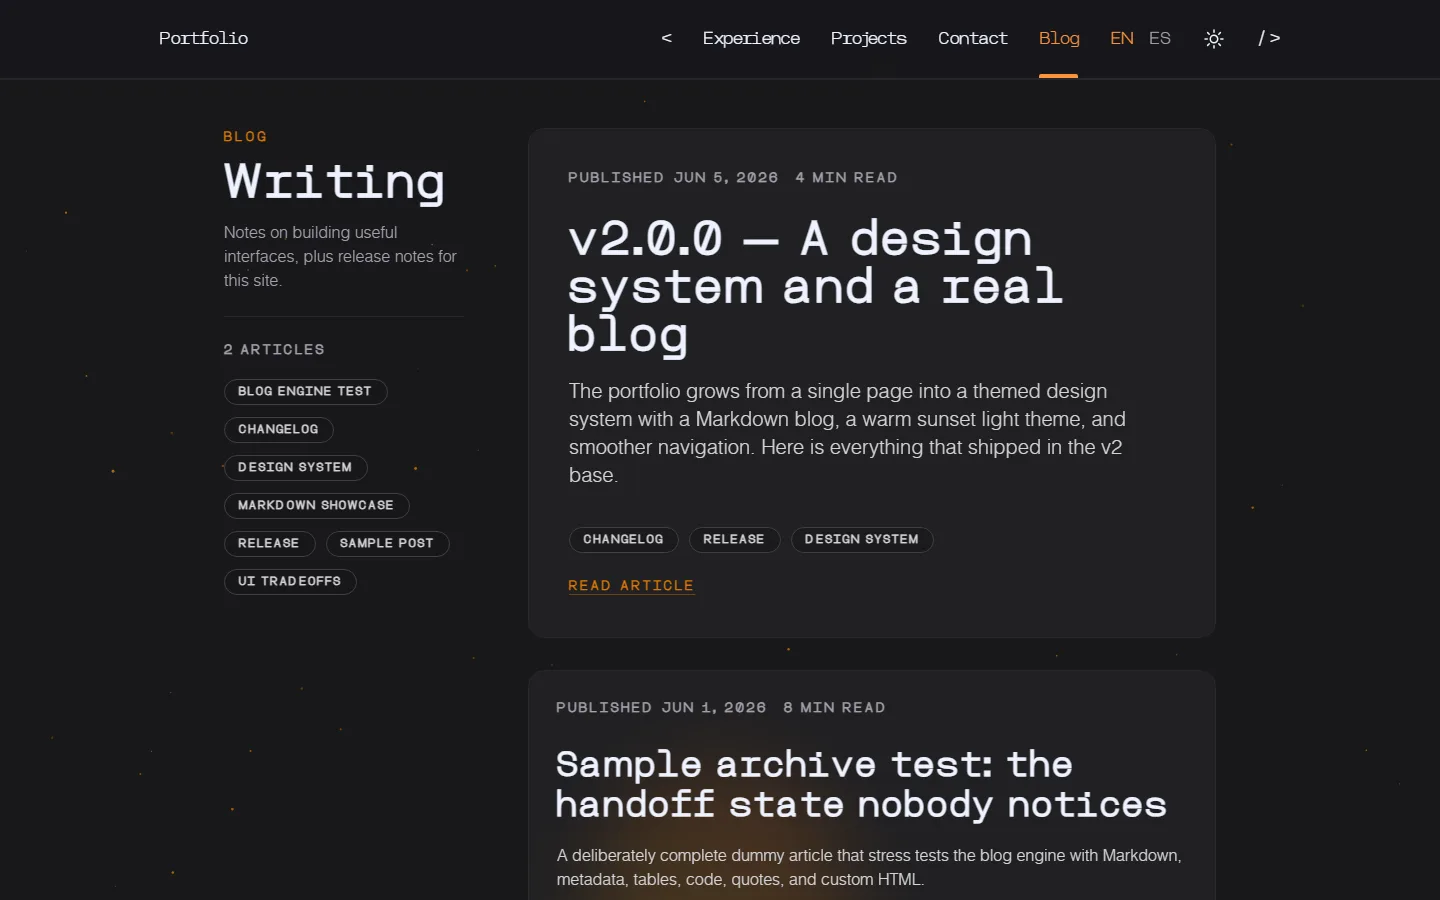This screenshot has height=900, width=1440.
Task: Open the Projects nav item
Action: coord(868,38)
